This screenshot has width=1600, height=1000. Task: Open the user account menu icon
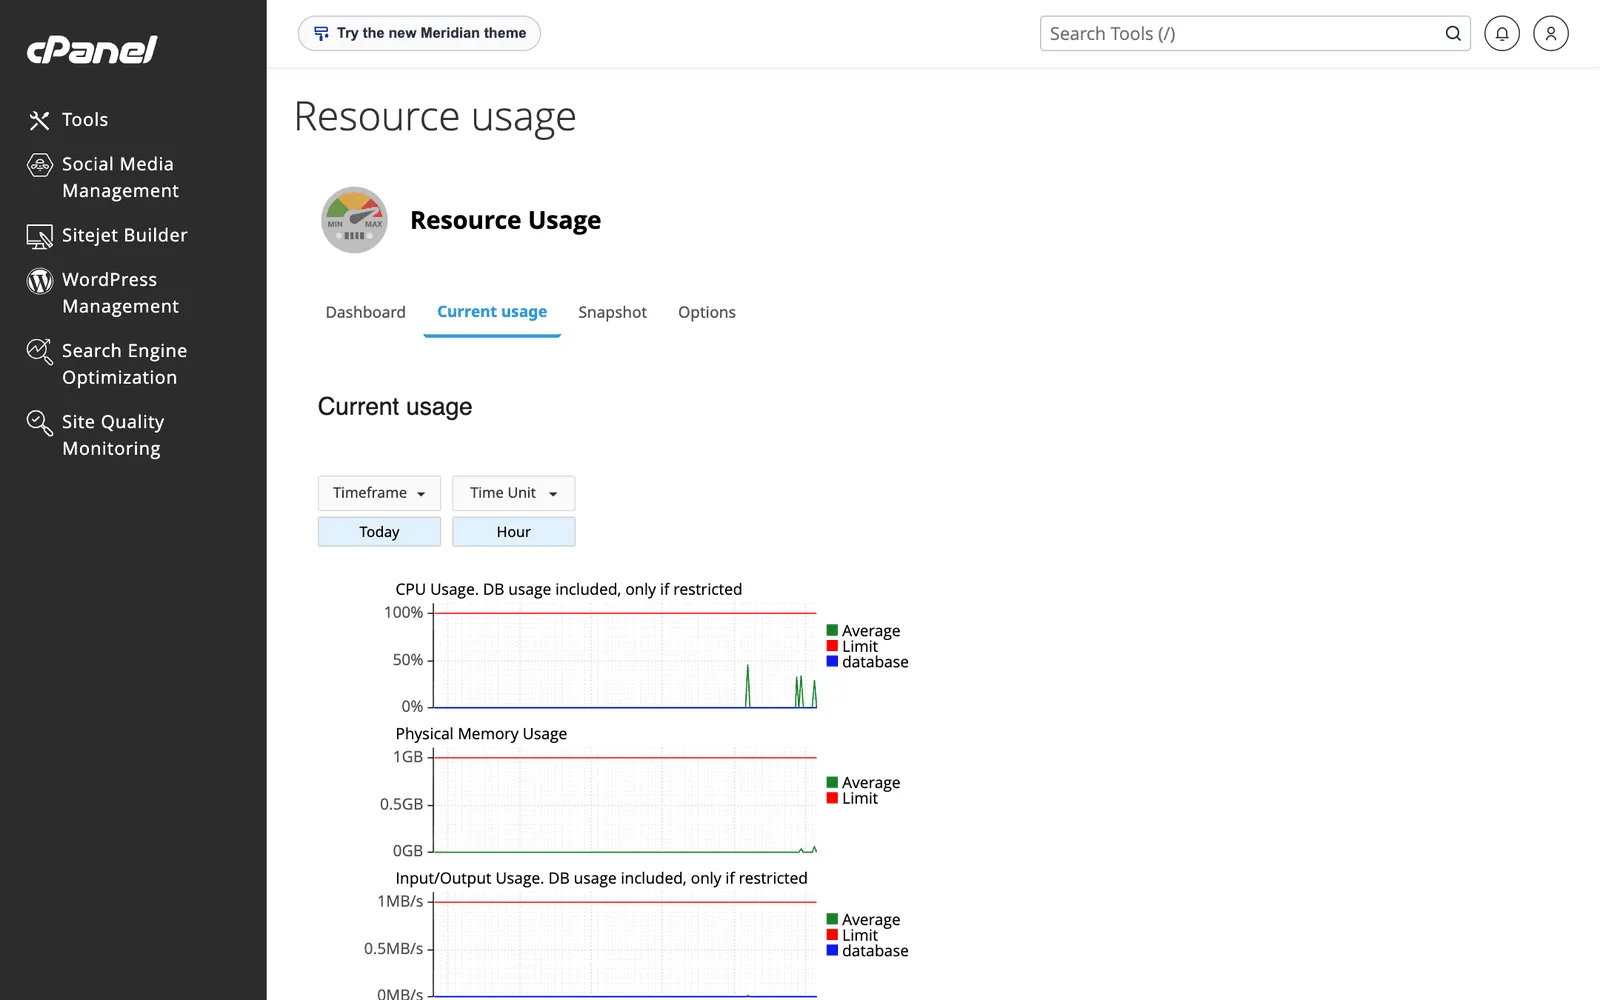1551,33
